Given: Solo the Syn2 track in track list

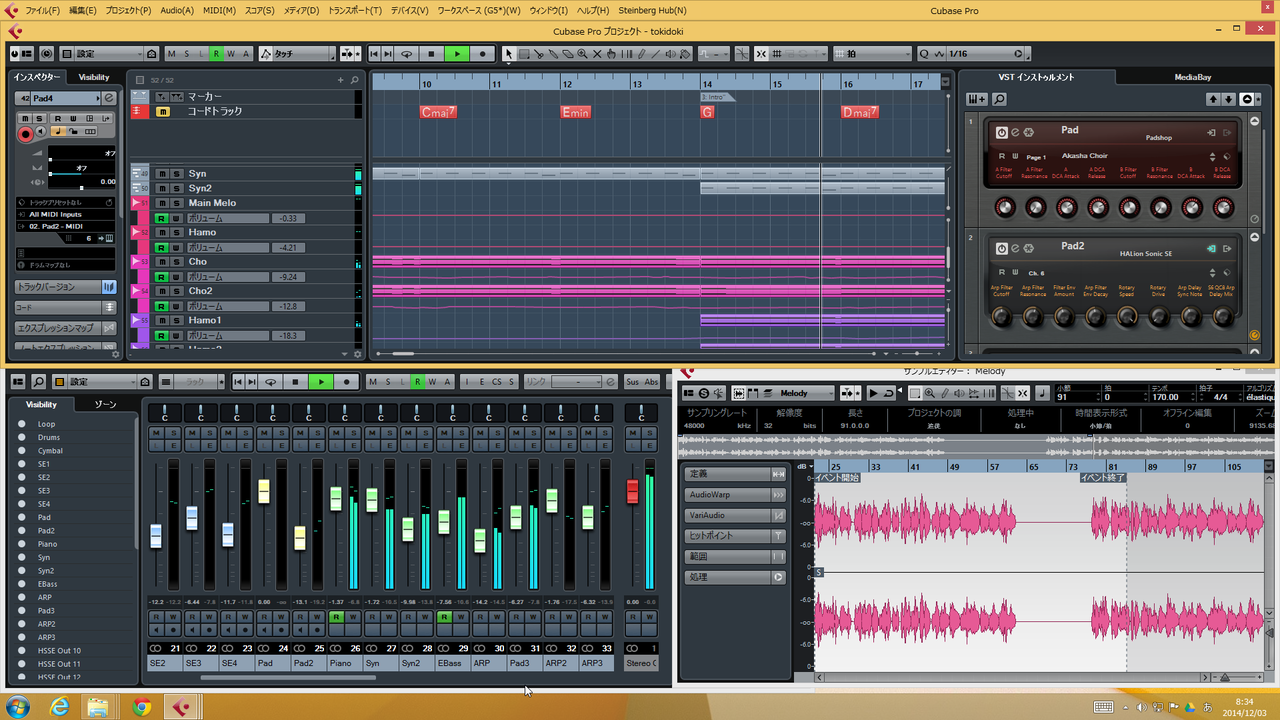Looking at the screenshot, I should 176,188.
